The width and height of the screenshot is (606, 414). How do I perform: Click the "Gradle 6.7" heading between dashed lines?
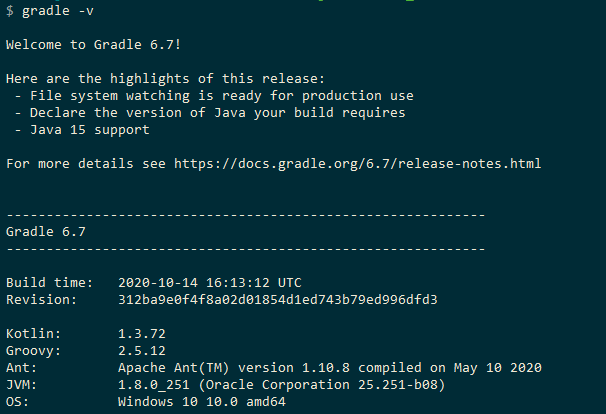tap(46, 231)
